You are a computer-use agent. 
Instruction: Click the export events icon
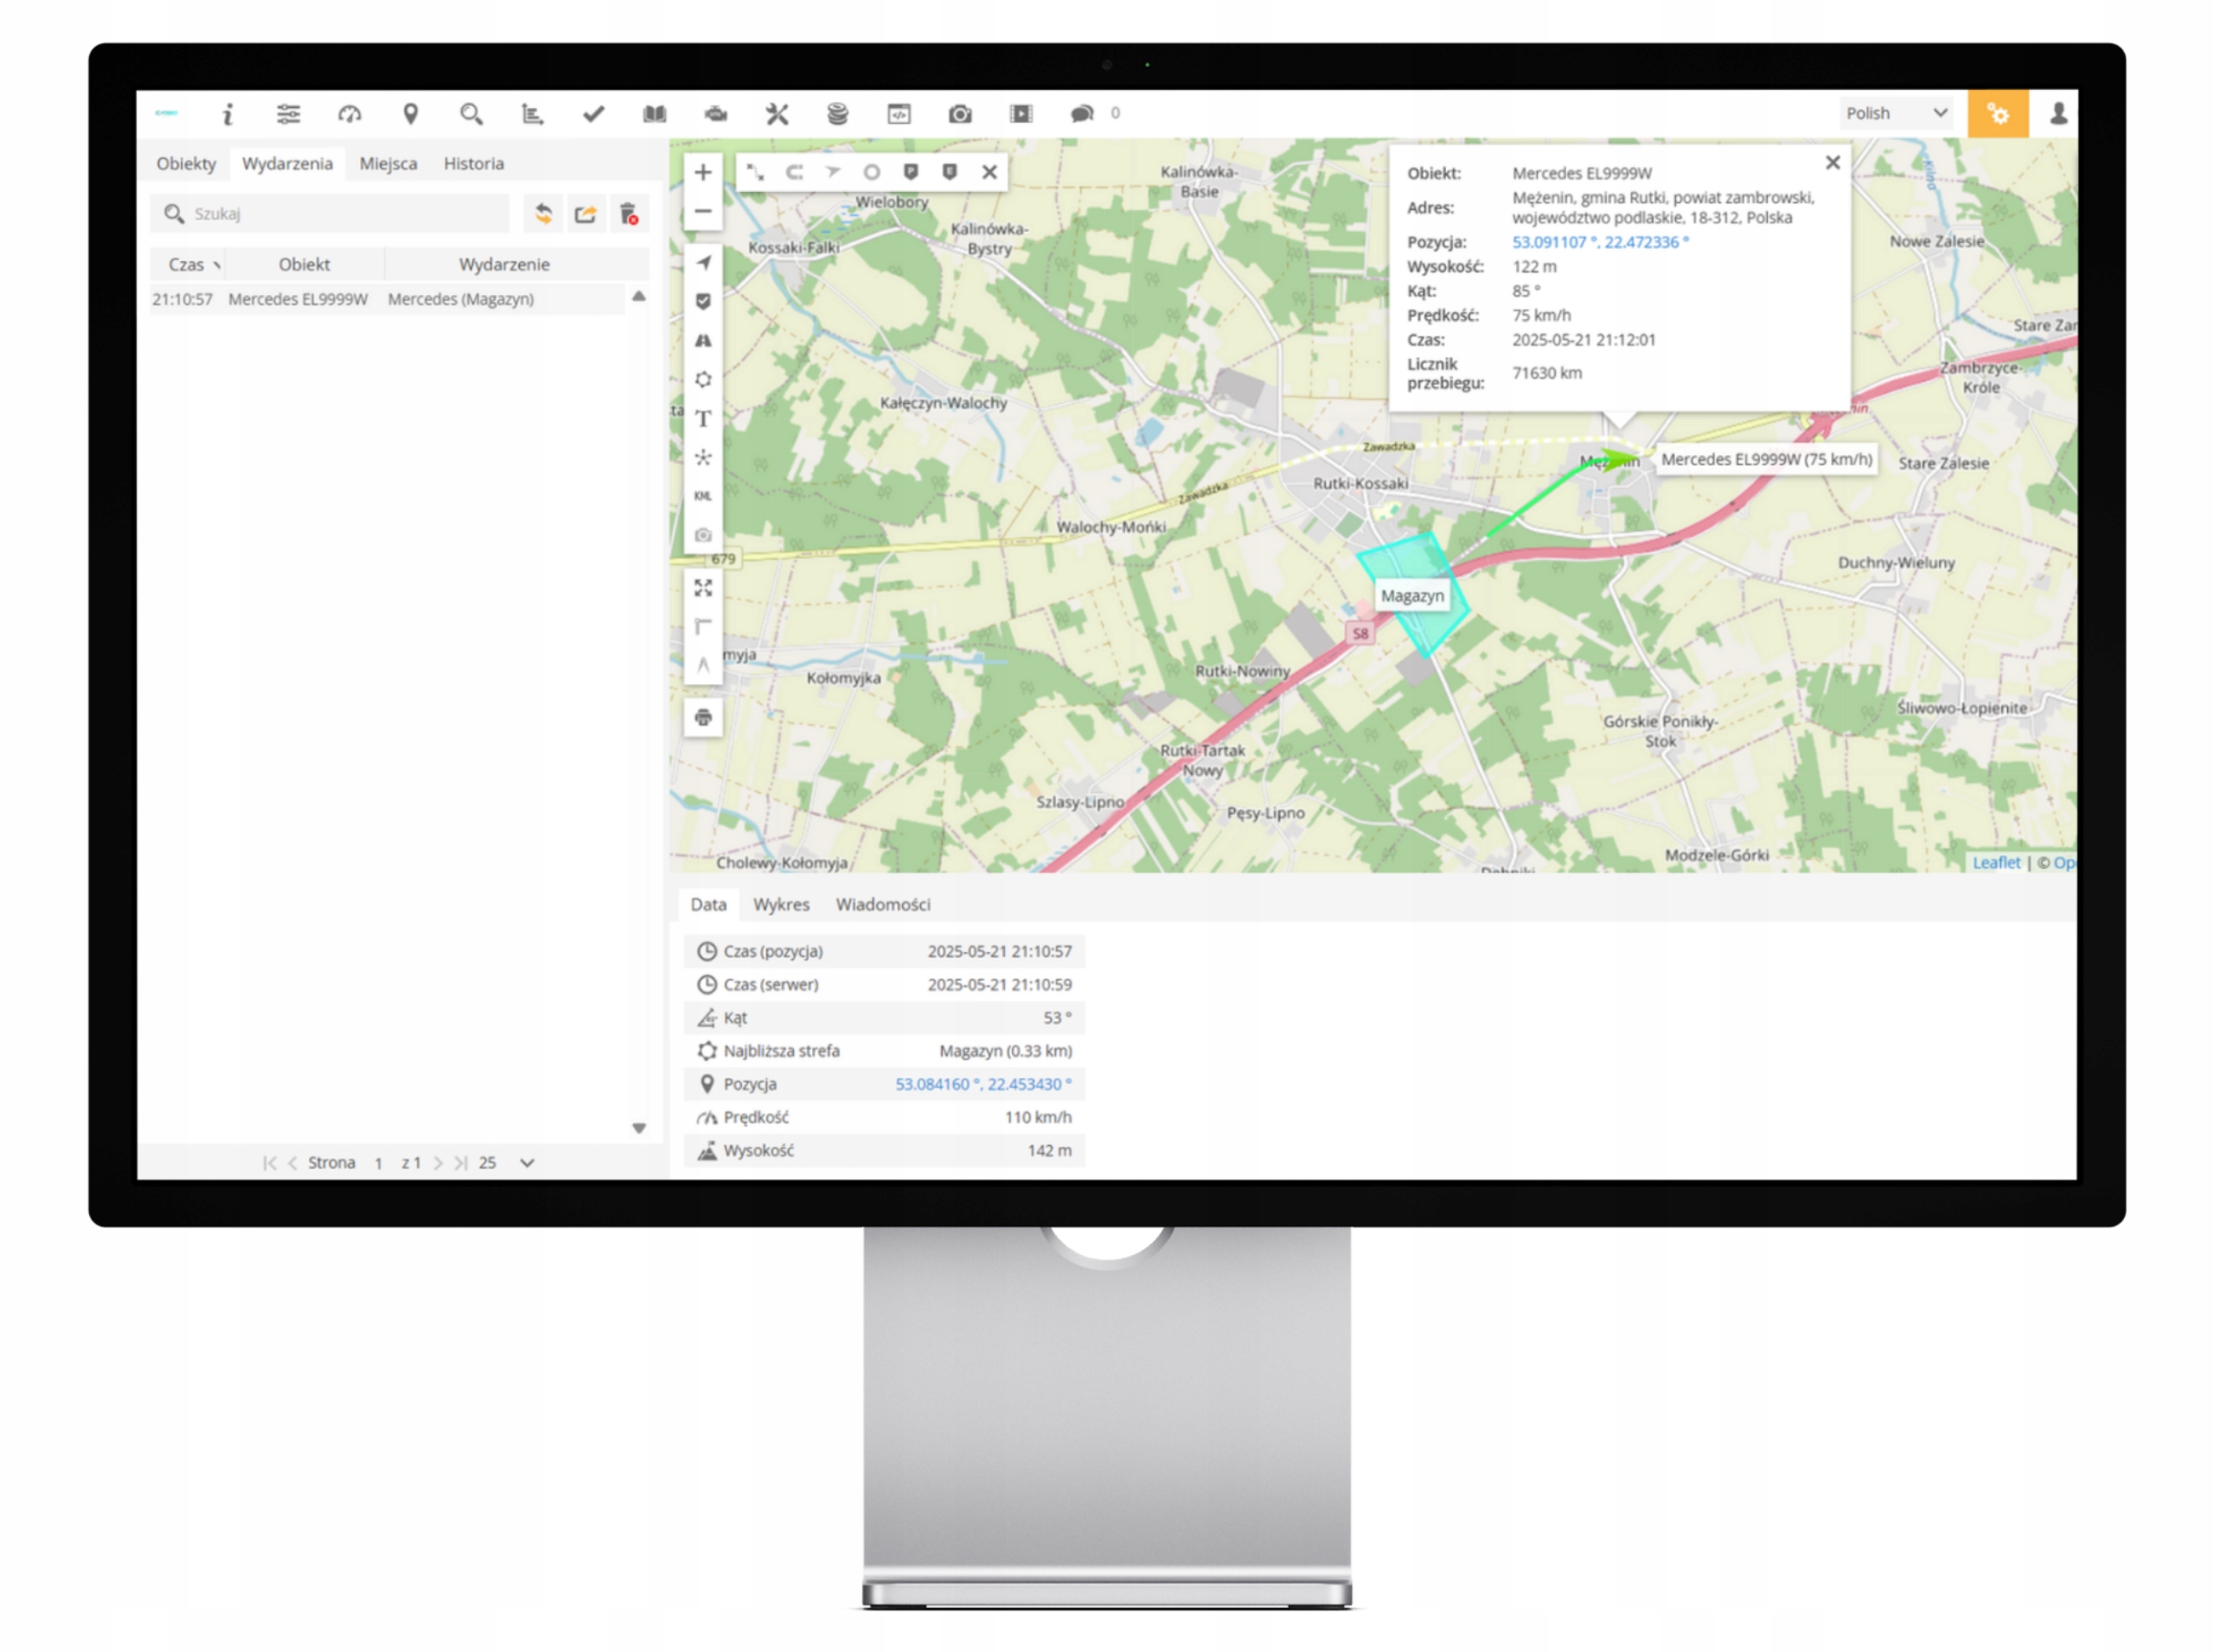coord(586,214)
